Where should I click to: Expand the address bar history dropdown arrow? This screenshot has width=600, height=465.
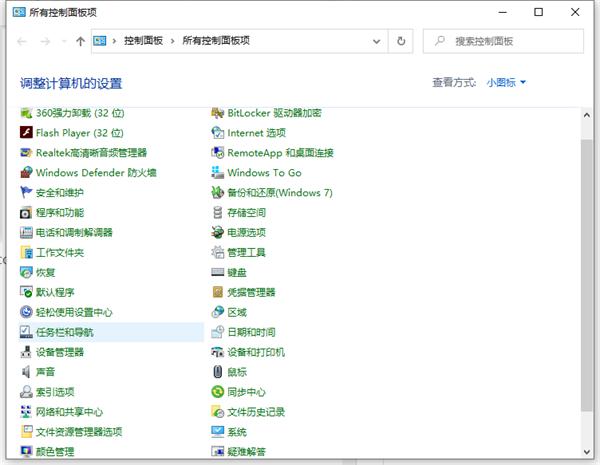pos(377,41)
